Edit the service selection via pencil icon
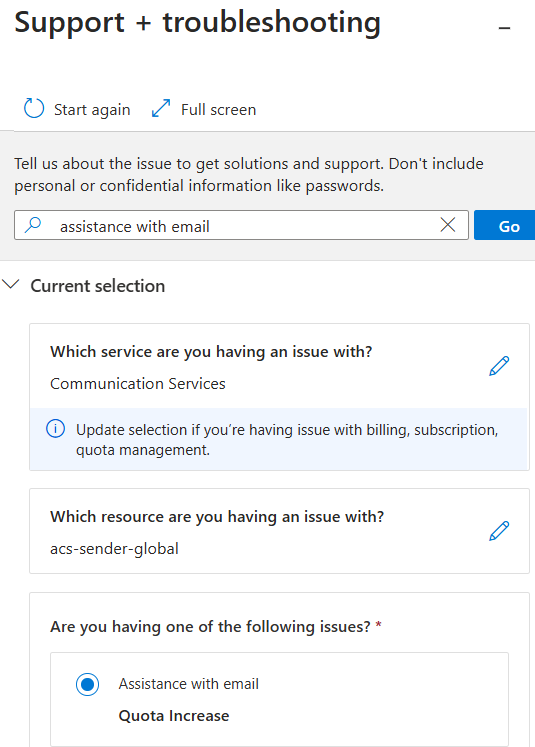 pyautogui.click(x=499, y=366)
